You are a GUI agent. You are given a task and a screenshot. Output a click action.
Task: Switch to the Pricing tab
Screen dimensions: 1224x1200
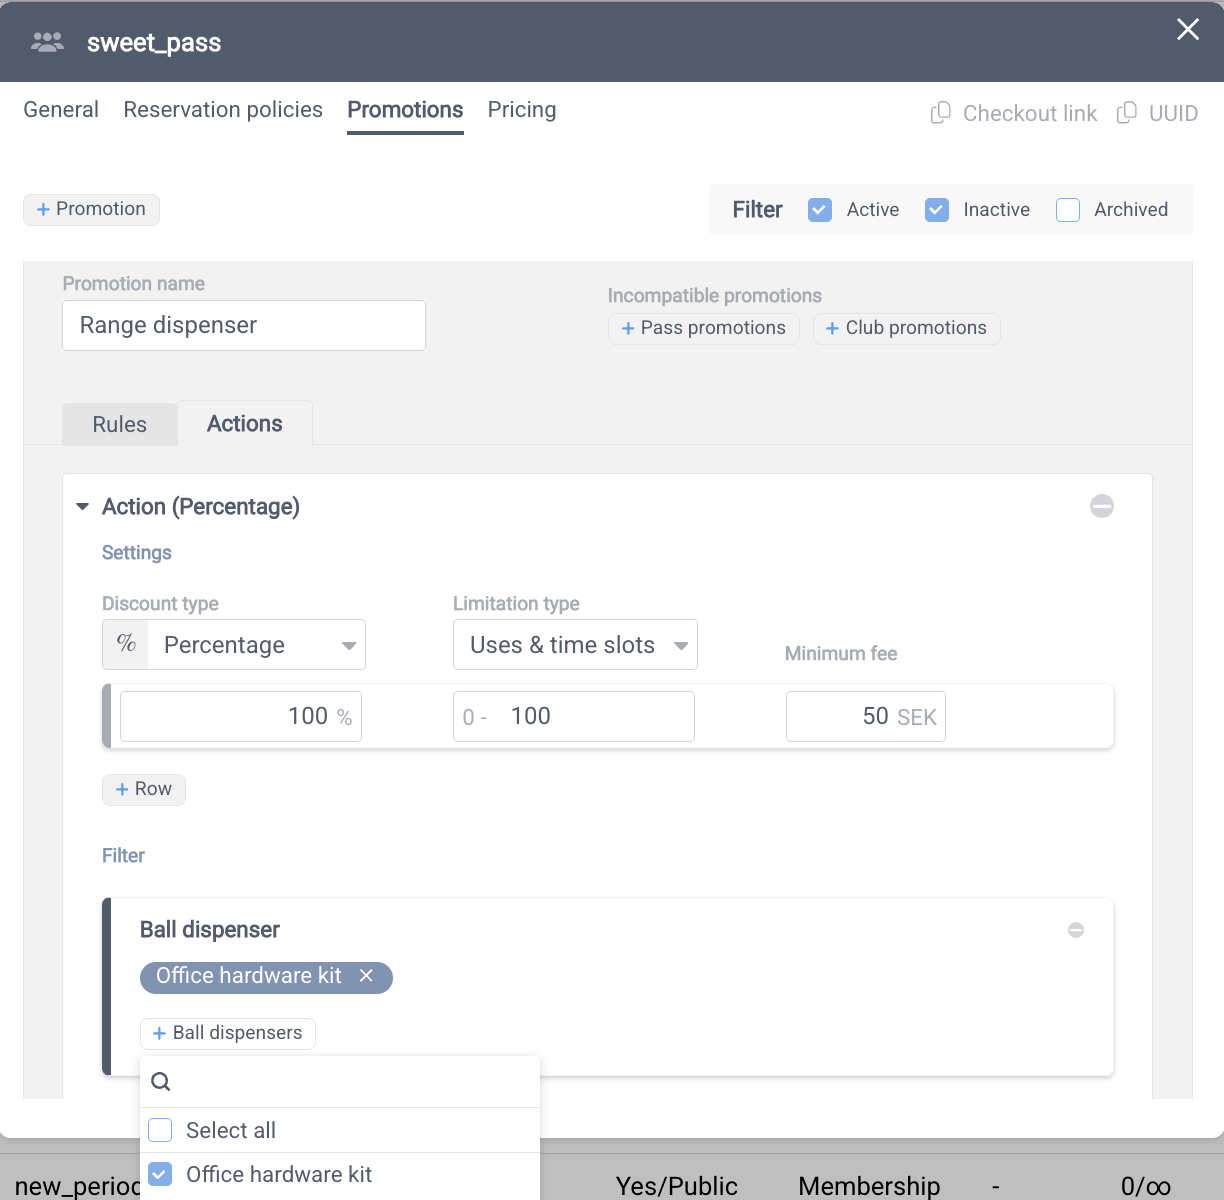(x=521, y=110)
